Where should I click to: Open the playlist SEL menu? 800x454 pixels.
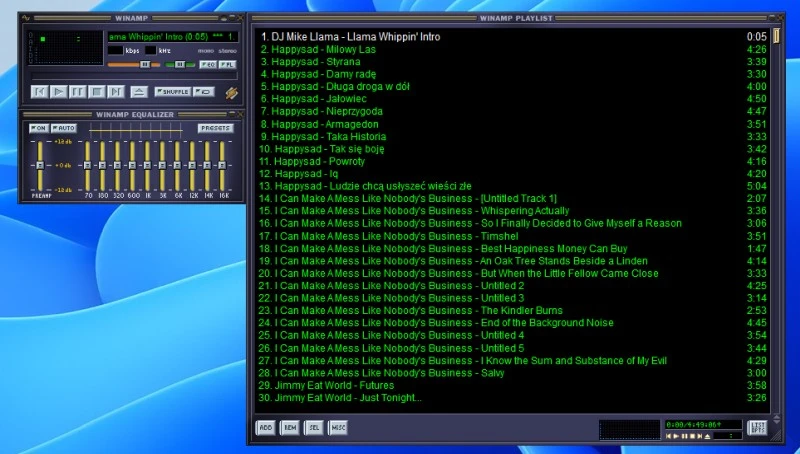[x=314, y=427]
